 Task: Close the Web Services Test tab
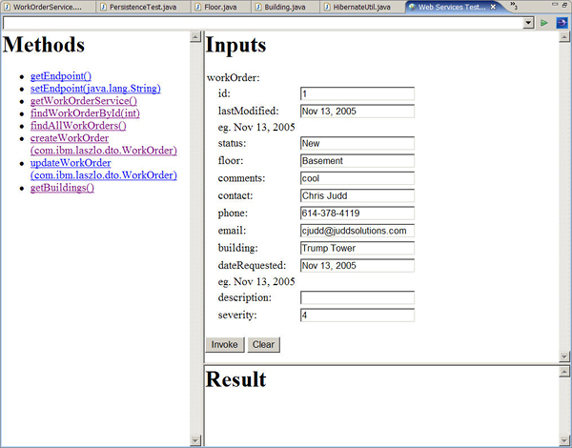493,7
